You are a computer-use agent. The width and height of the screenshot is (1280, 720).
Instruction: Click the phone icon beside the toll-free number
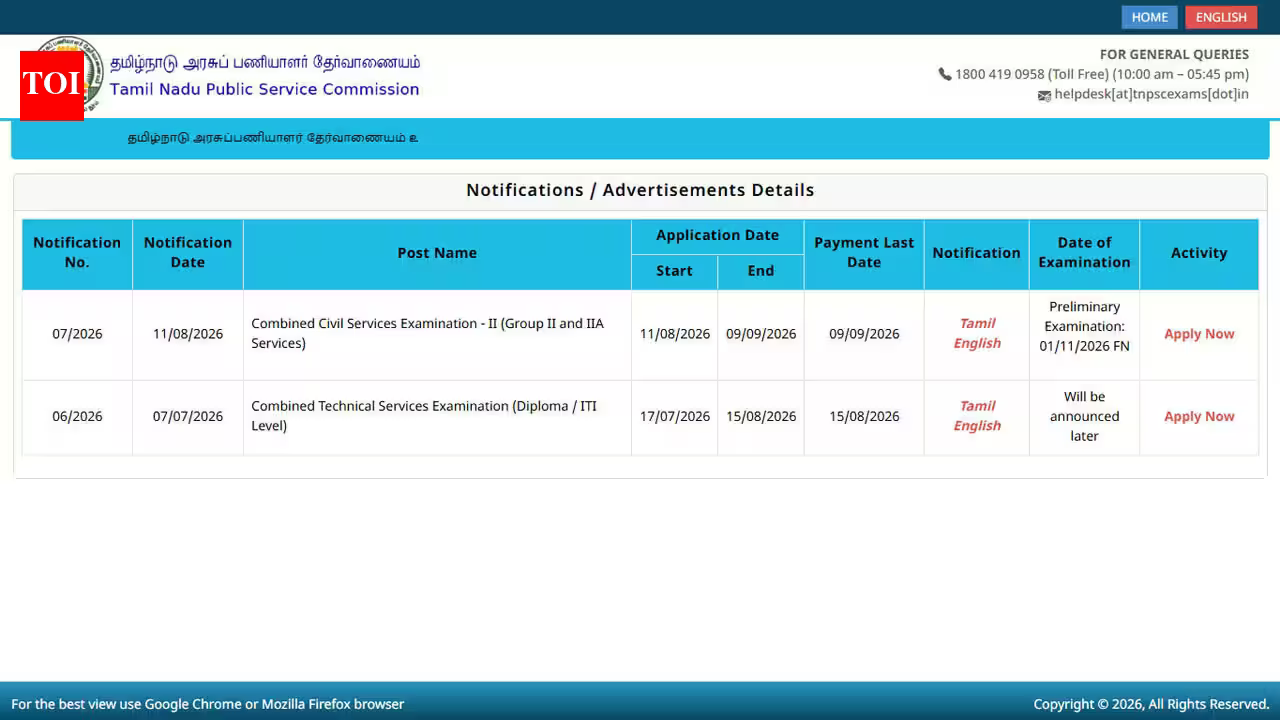(x=944, y=74)
